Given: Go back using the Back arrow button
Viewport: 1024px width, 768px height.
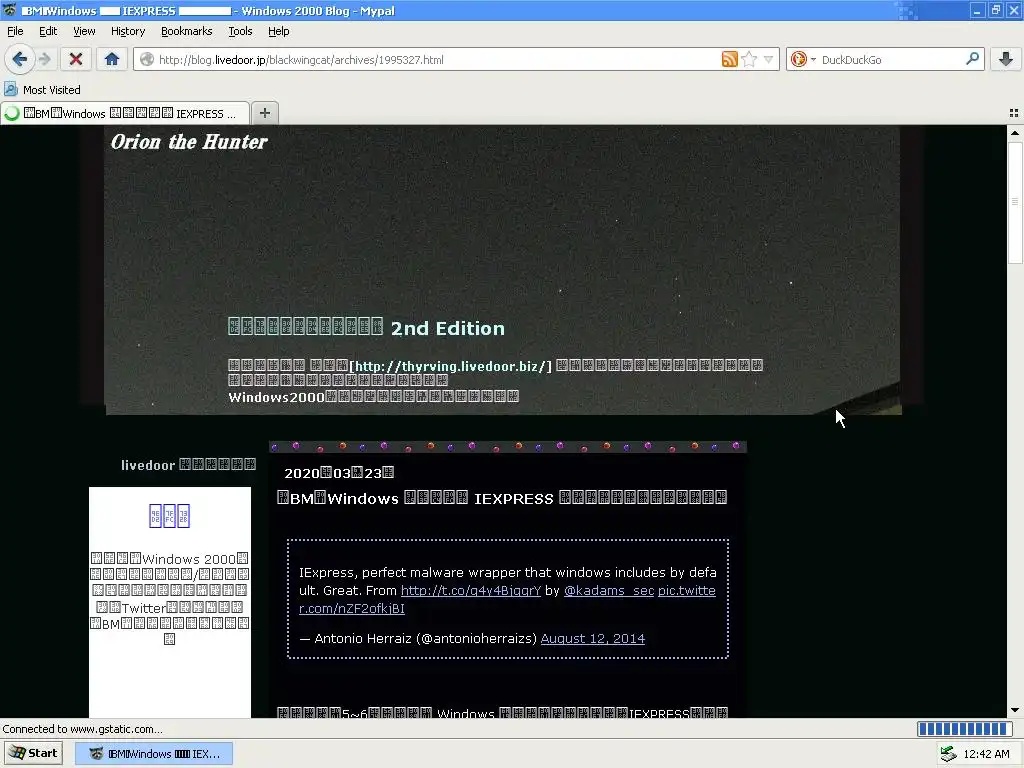Looking at the screenshot, I should tap(20, 59).
